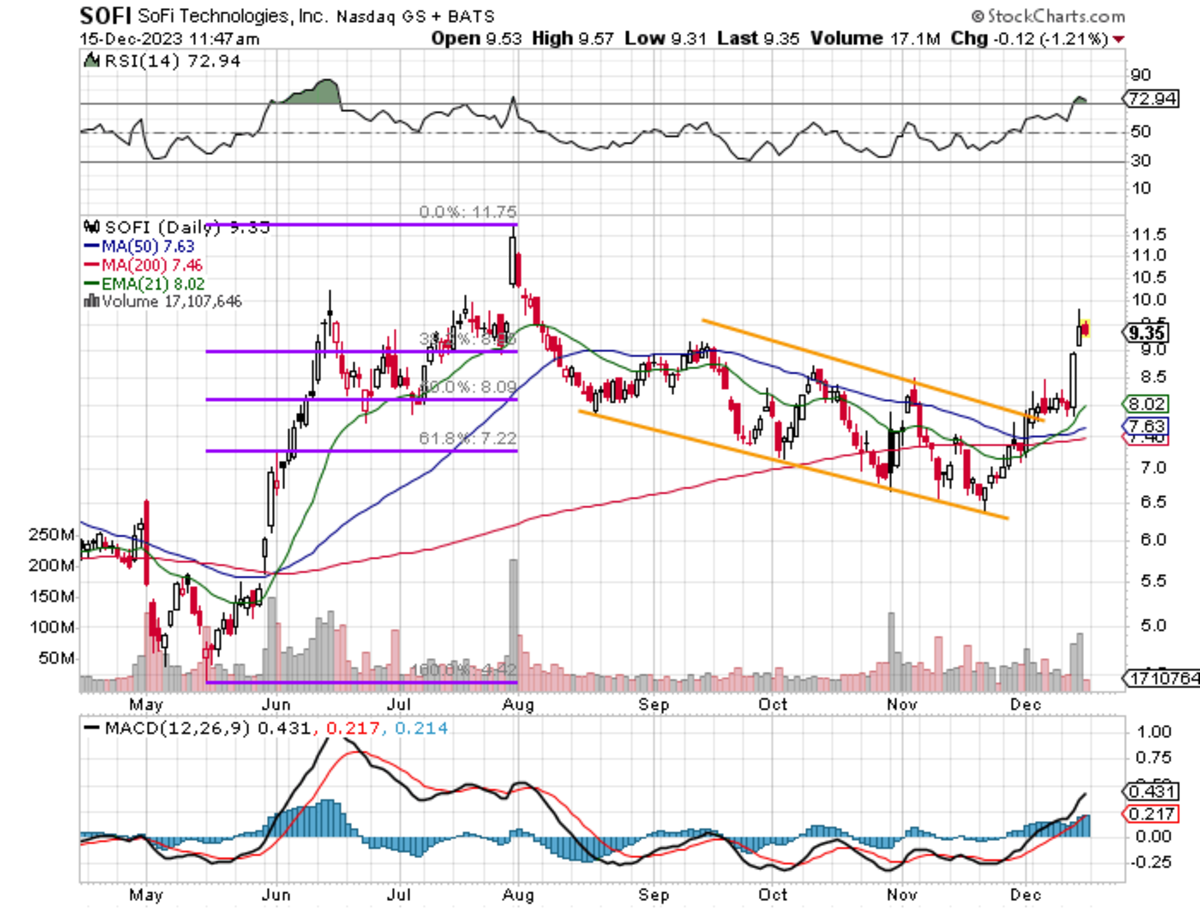
Task: Click the red down-triangle next to Chg
Action: click(x=1117, y=39)
